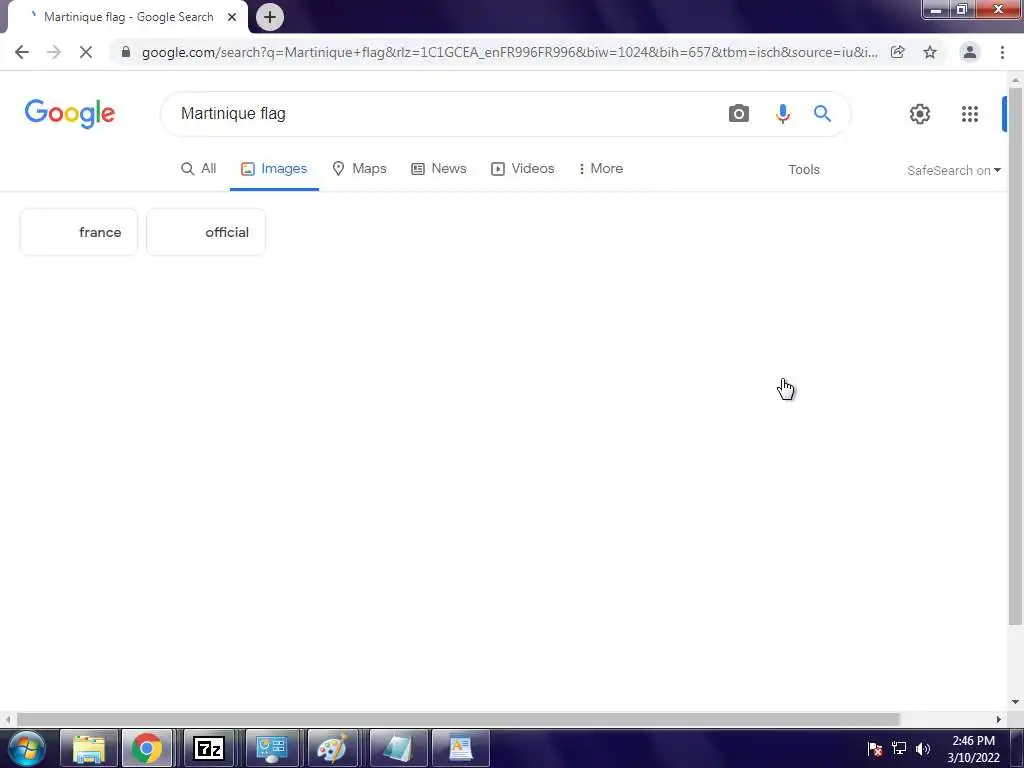Filter images by the france chip

[79, 232]
